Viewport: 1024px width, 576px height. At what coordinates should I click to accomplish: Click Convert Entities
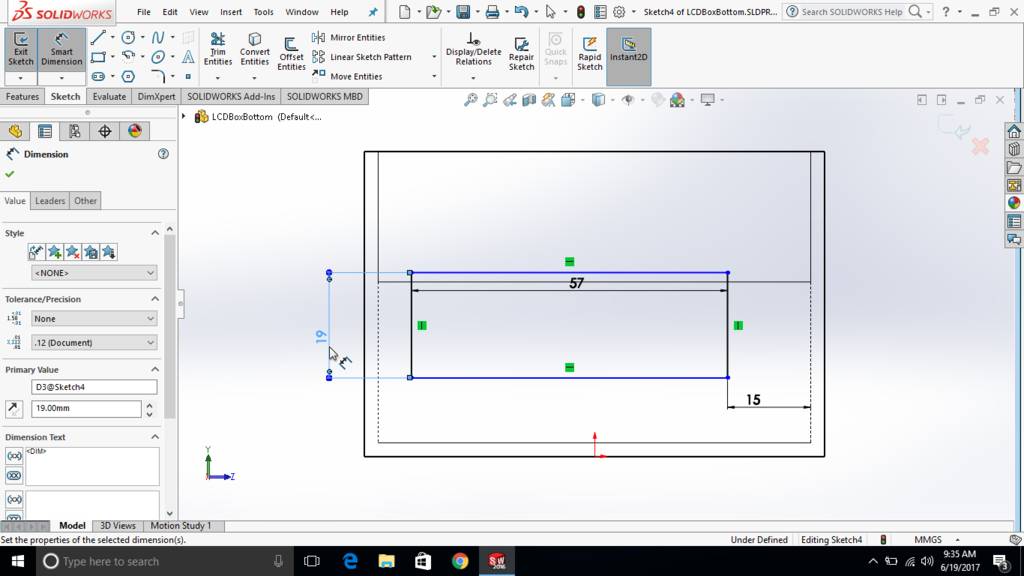(x=255, y=50)
